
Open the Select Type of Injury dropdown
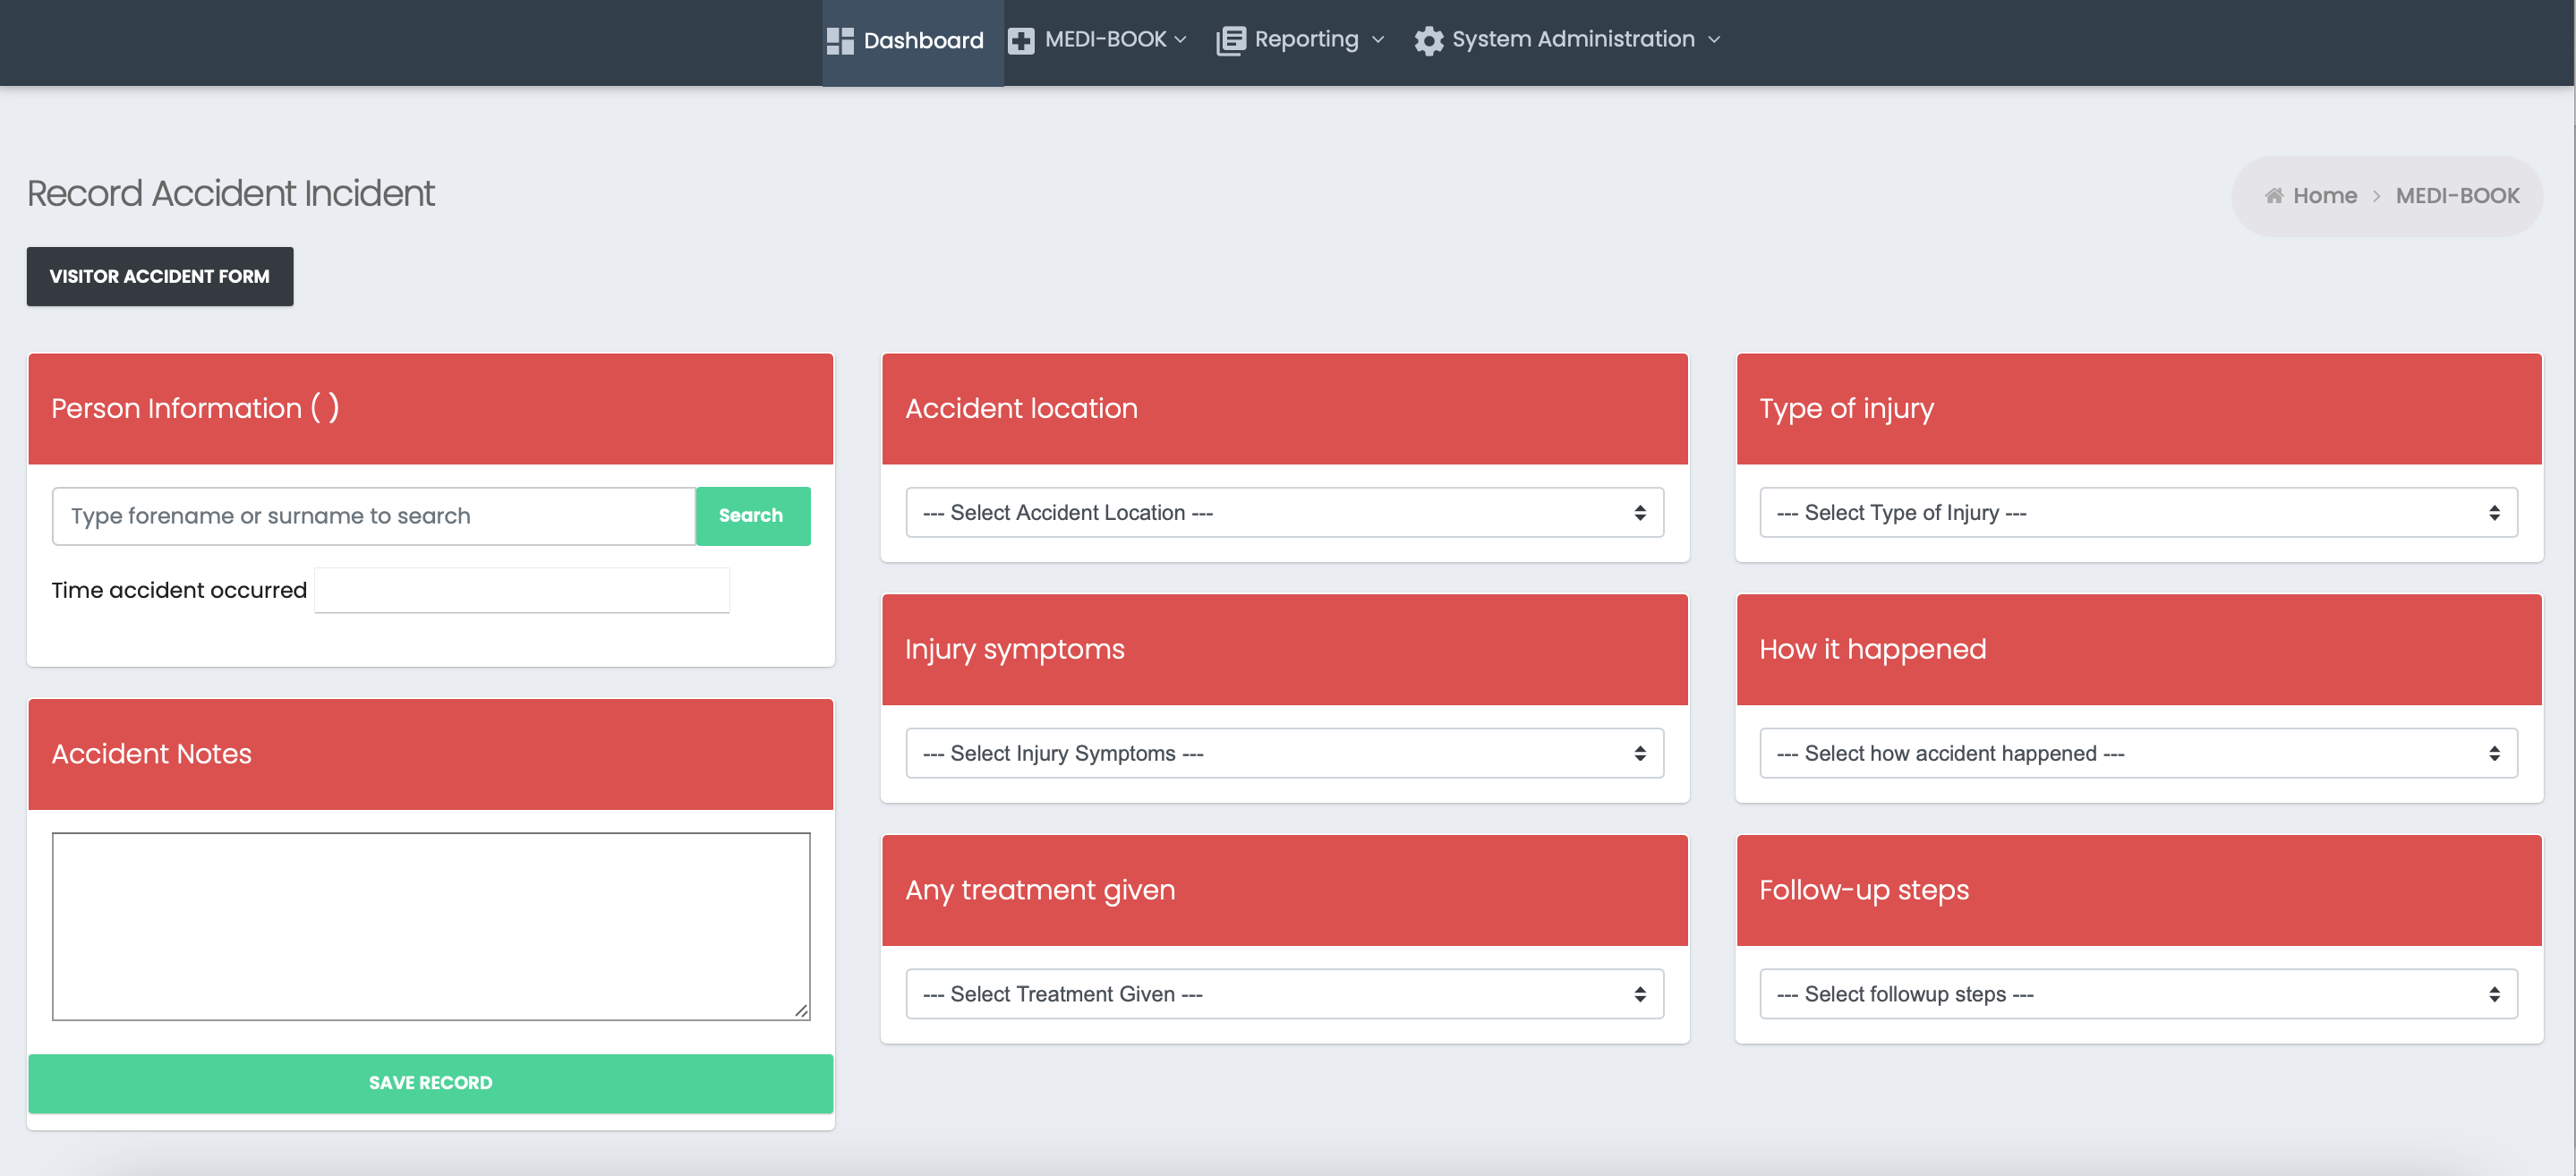[2139, 512]
